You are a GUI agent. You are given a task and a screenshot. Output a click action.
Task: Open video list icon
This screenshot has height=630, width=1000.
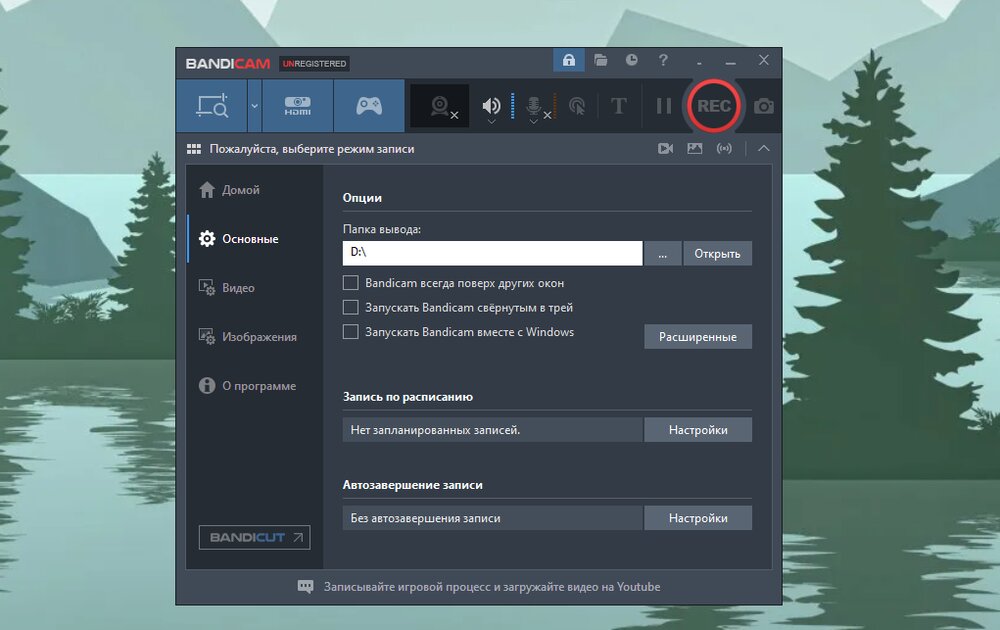[665, 149]
